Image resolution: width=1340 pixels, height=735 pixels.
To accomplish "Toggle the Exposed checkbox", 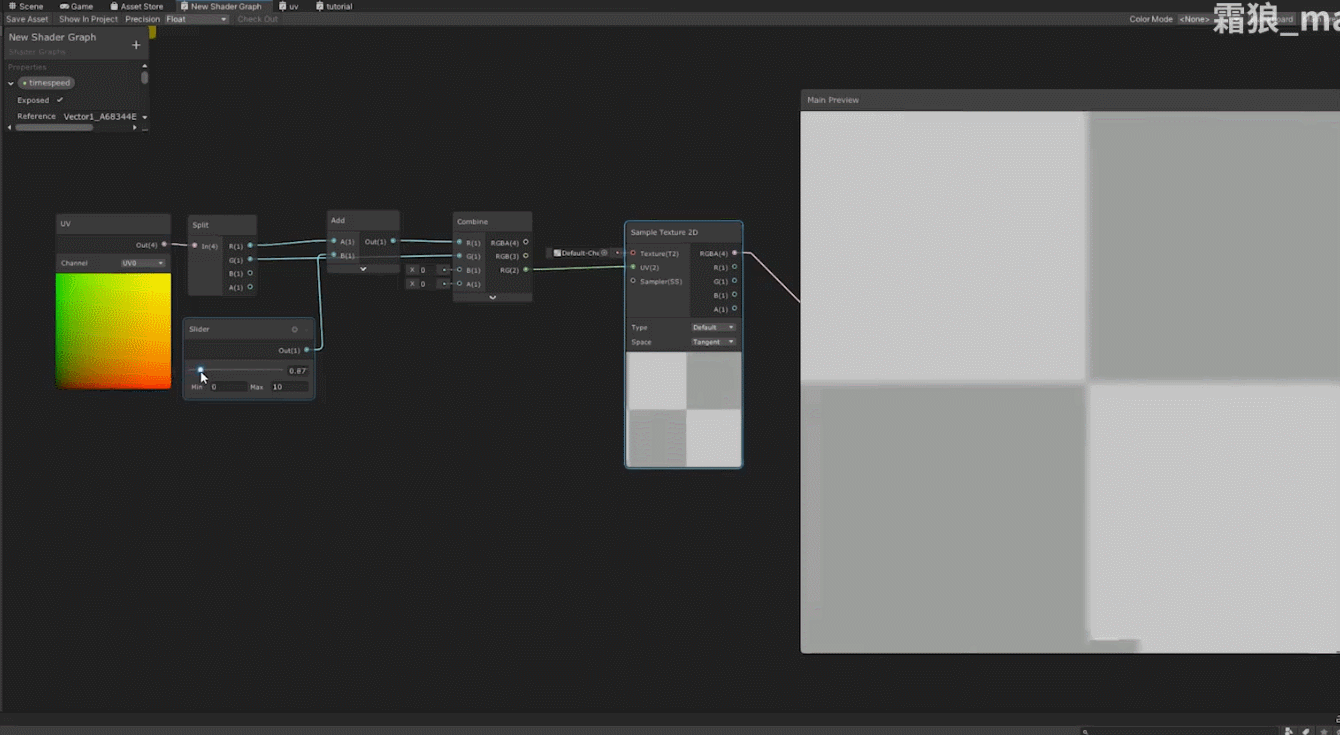I will click(x=60, y=100).
